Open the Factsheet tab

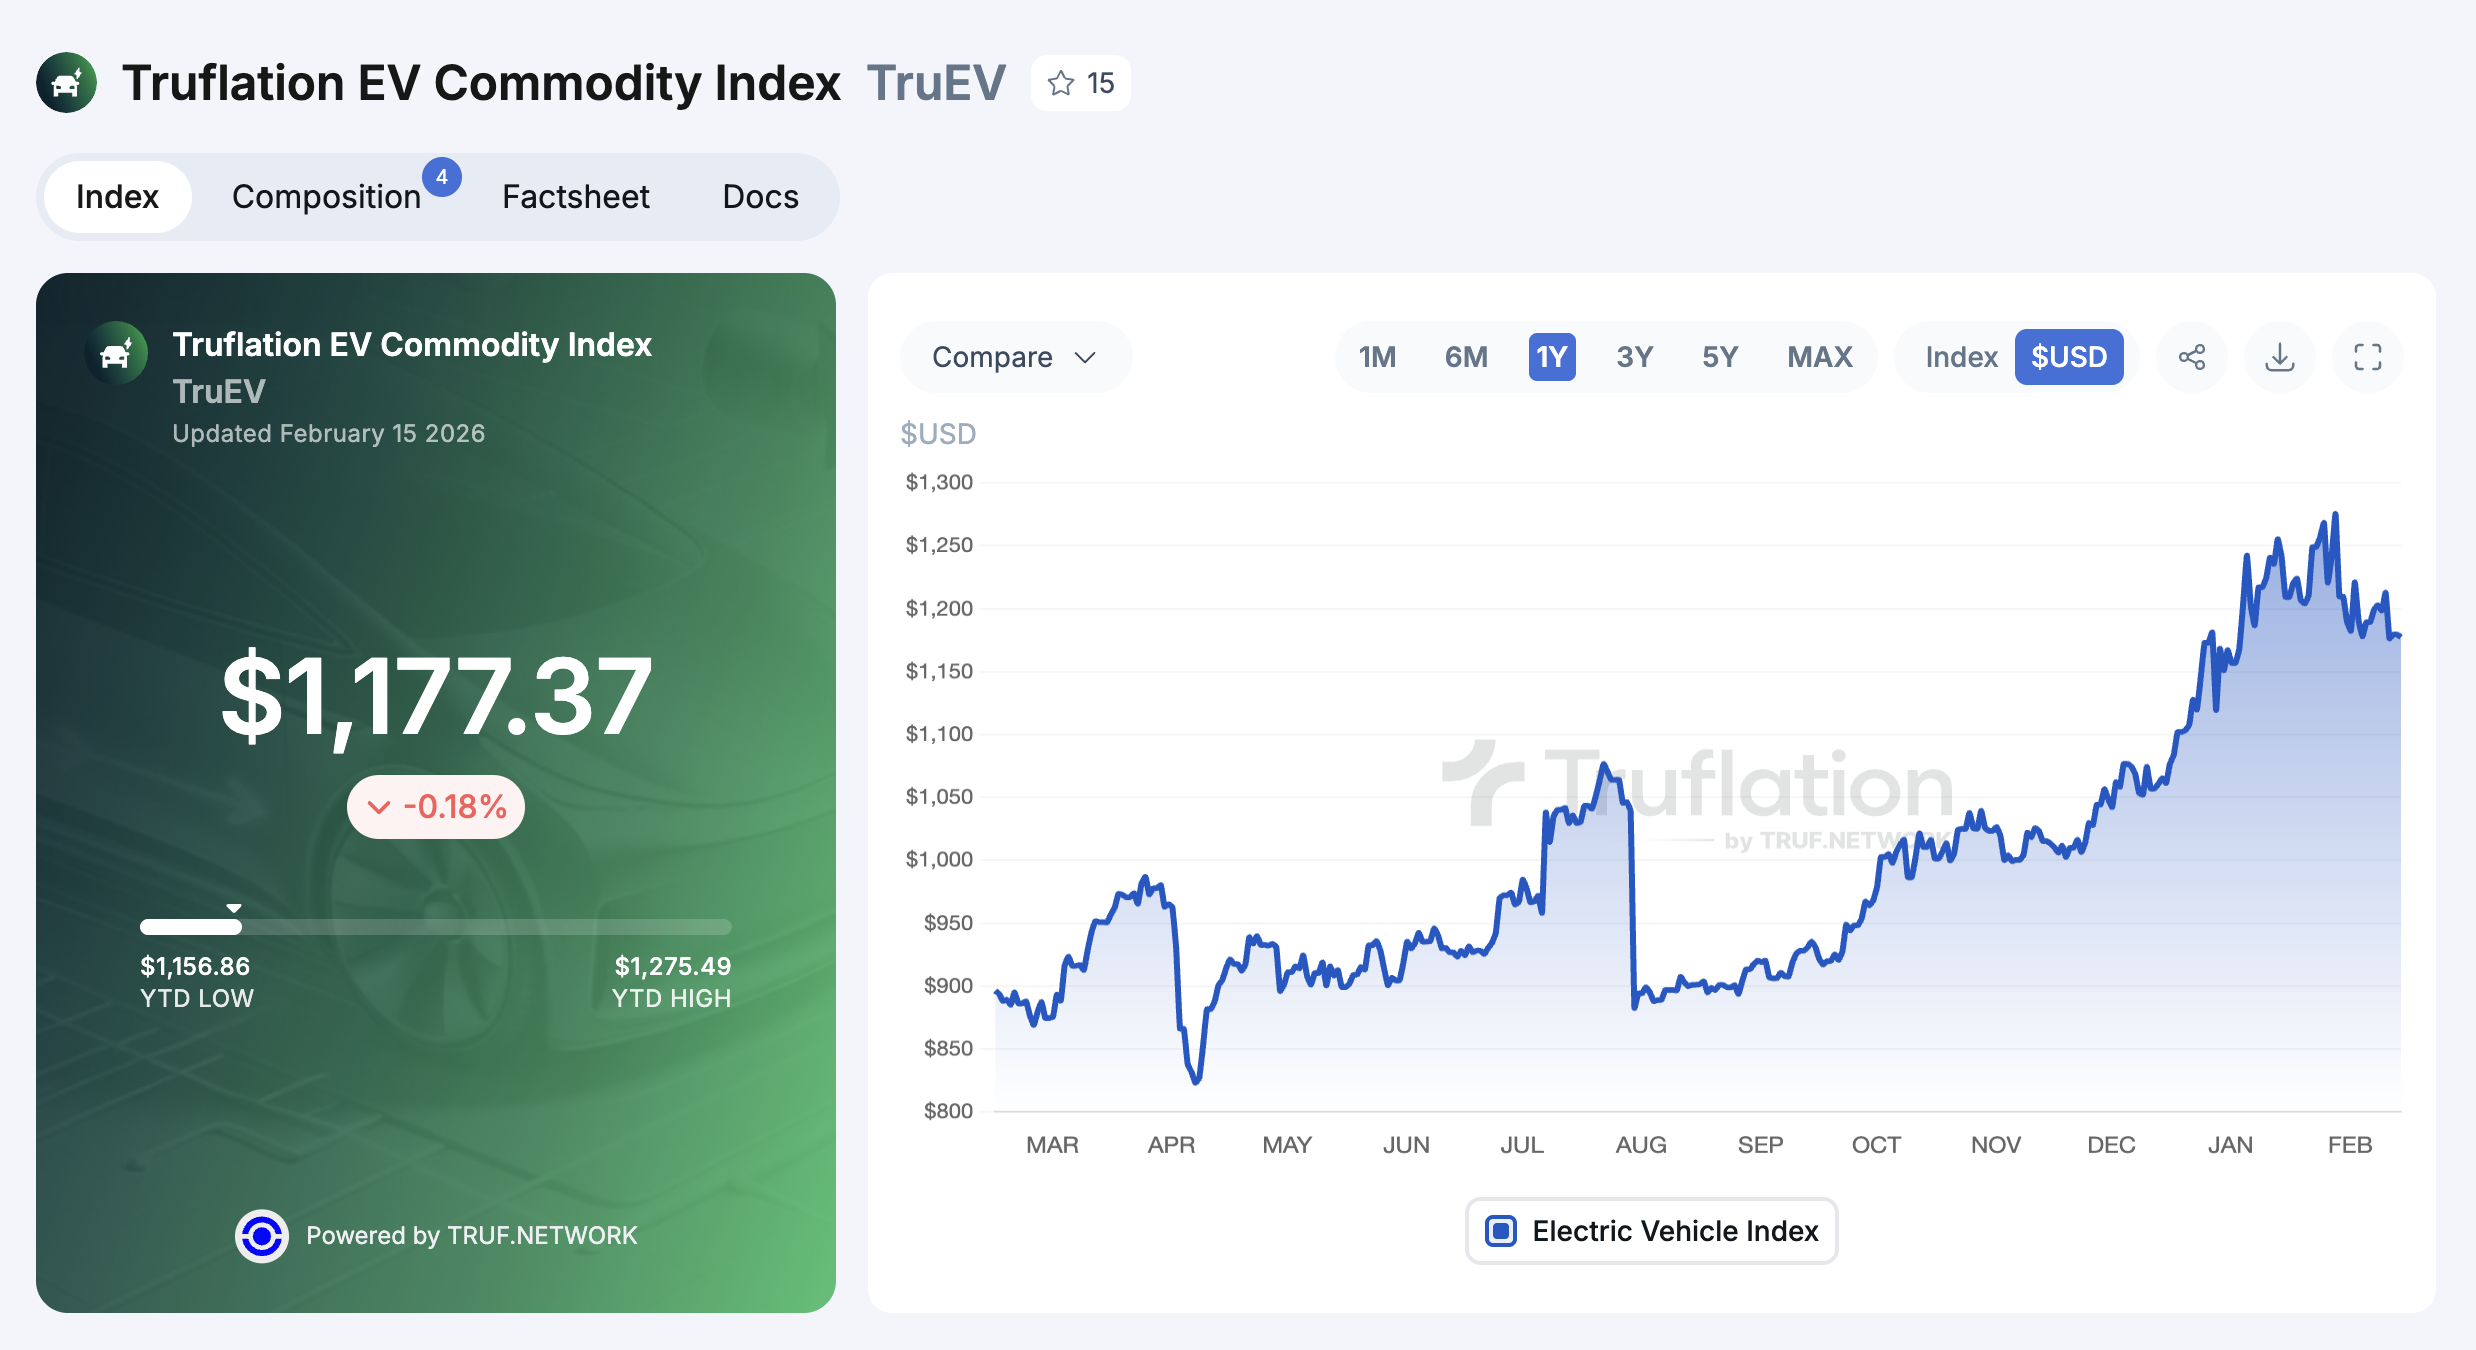[575, 196]
